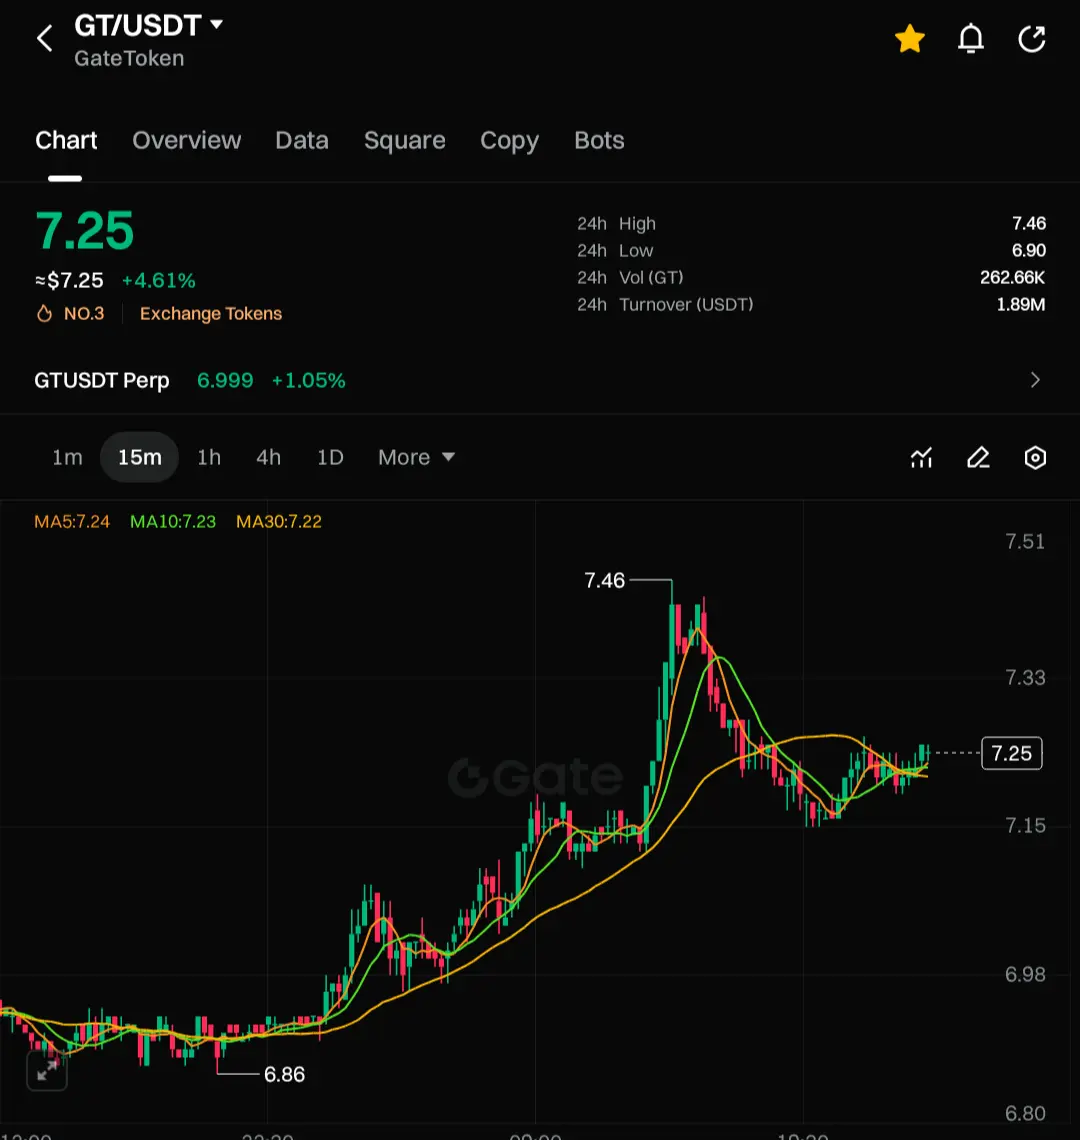Switch to the Square tab
Screen dimensions: 1080x1140
tap(404, 140)
